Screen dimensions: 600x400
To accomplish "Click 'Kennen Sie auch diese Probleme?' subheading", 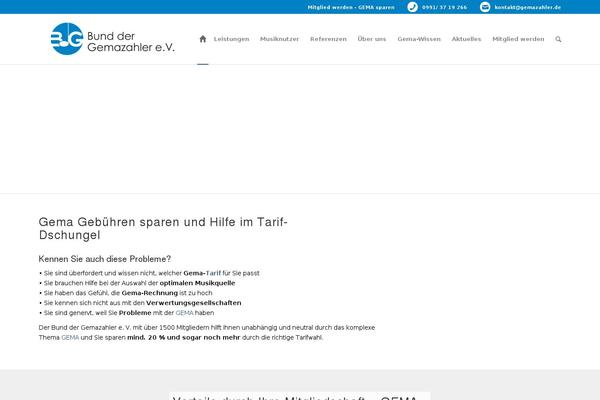I will coord(105,259).
